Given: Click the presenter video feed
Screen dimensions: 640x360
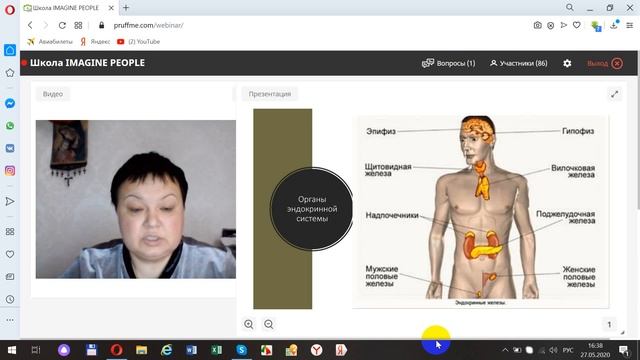Looking at the screenshot, I should [136, 199].
